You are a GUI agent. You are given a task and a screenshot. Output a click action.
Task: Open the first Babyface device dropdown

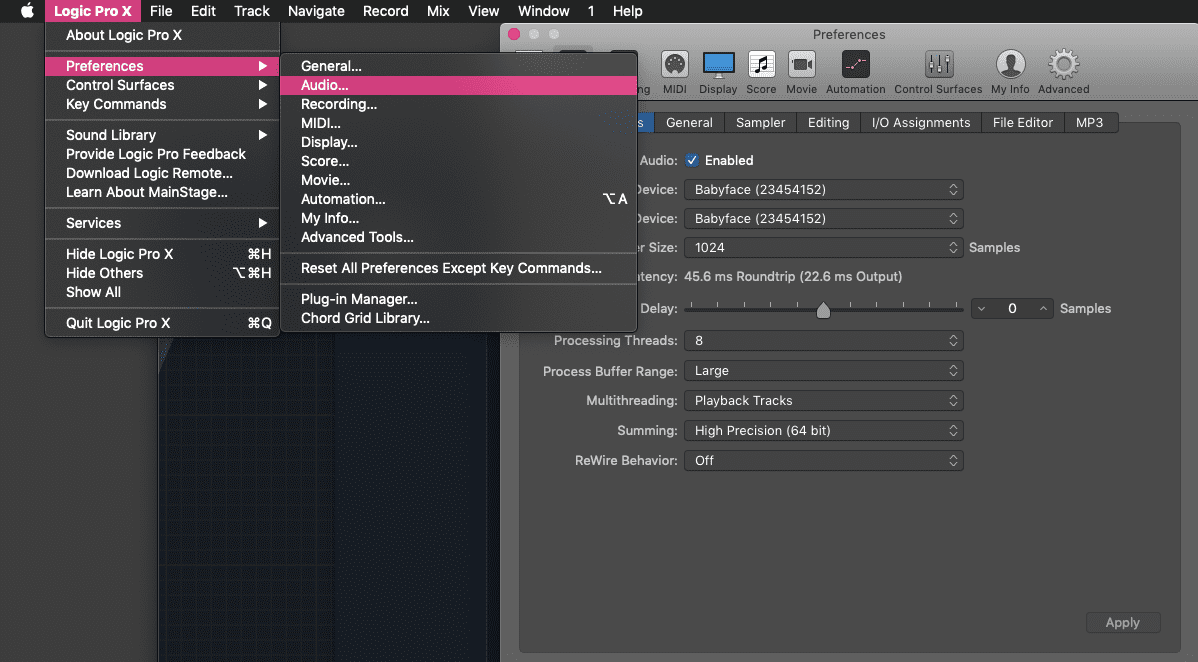(x=824, y=190)
